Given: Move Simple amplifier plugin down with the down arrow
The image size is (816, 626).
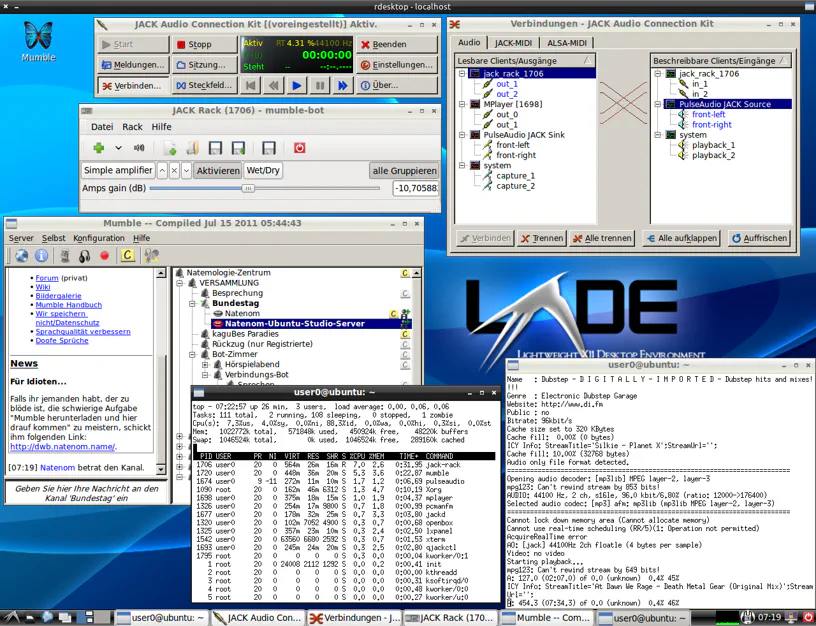Looking at the screenshot, I should coord(186,171).
